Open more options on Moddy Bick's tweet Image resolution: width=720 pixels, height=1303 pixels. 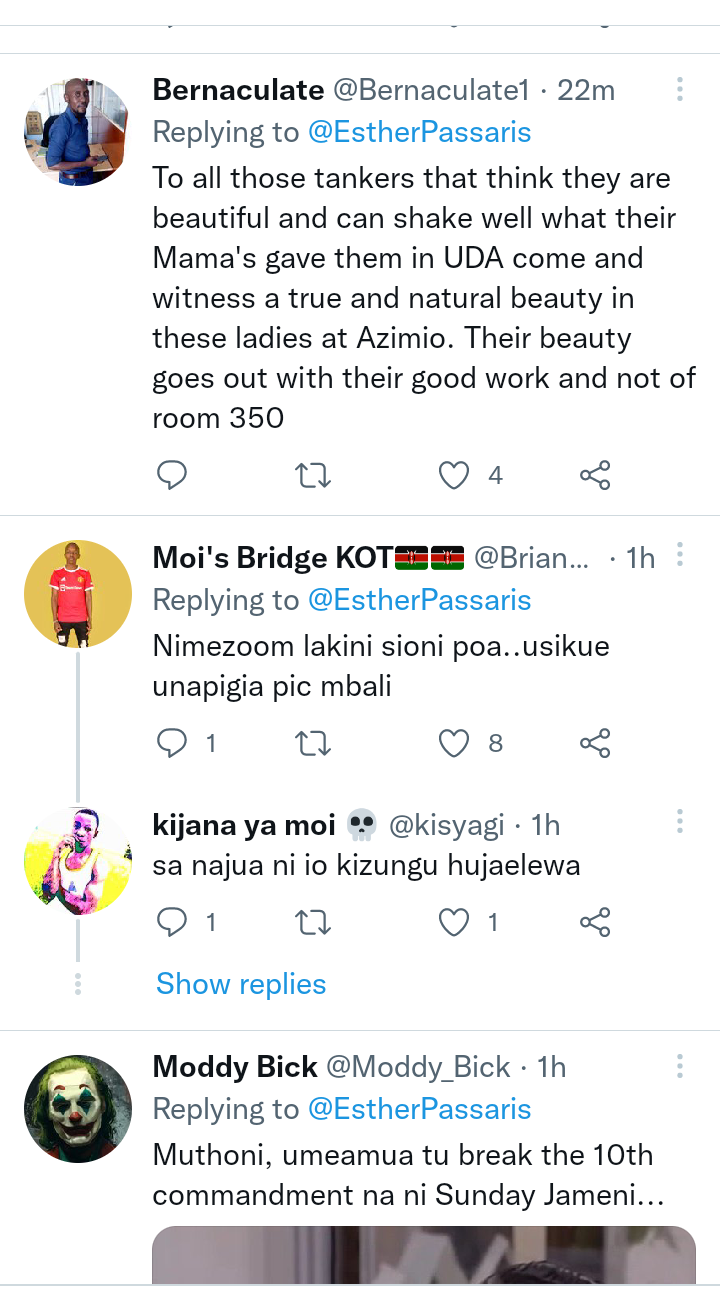point(679,1065)
